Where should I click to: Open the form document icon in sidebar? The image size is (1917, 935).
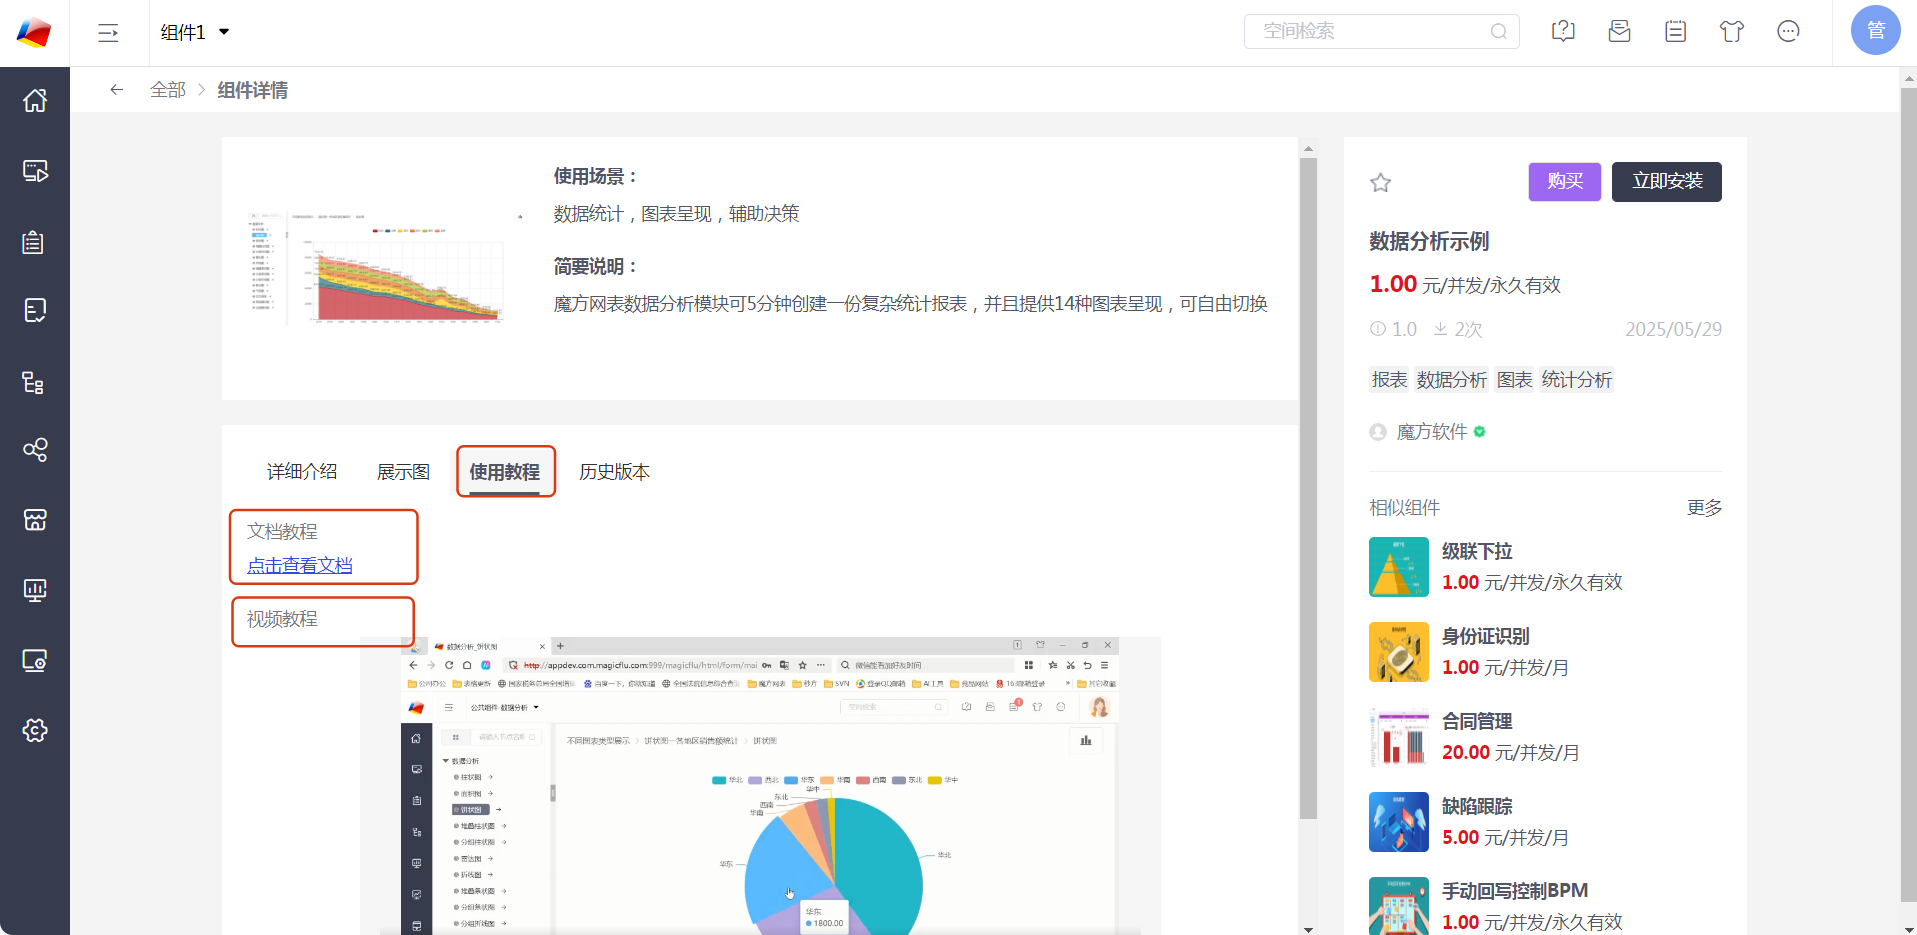[35, 311]
